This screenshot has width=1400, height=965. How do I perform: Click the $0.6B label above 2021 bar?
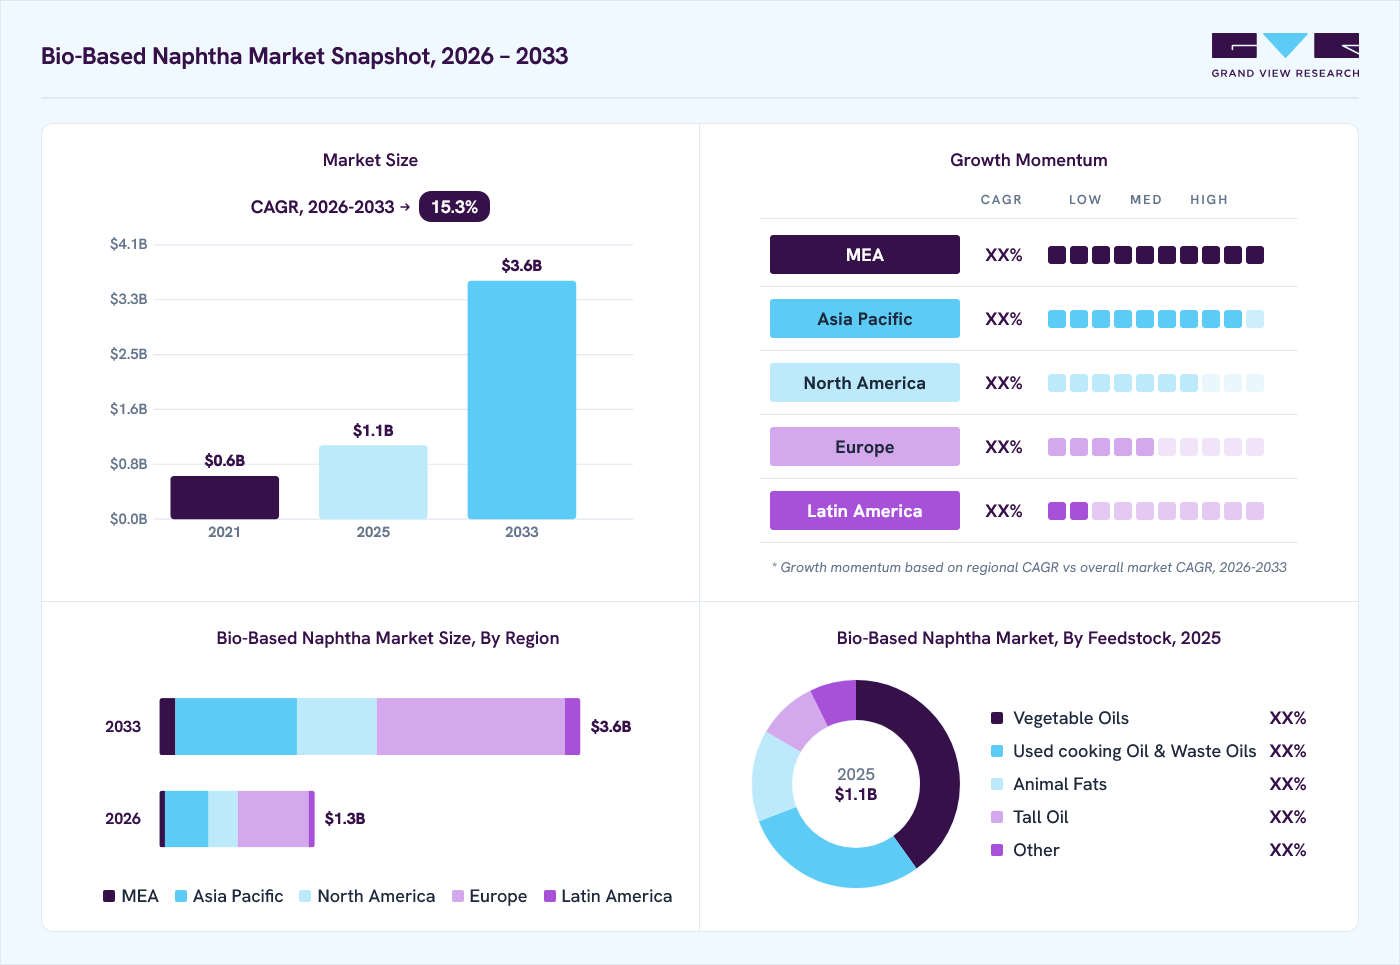(225, 461)
